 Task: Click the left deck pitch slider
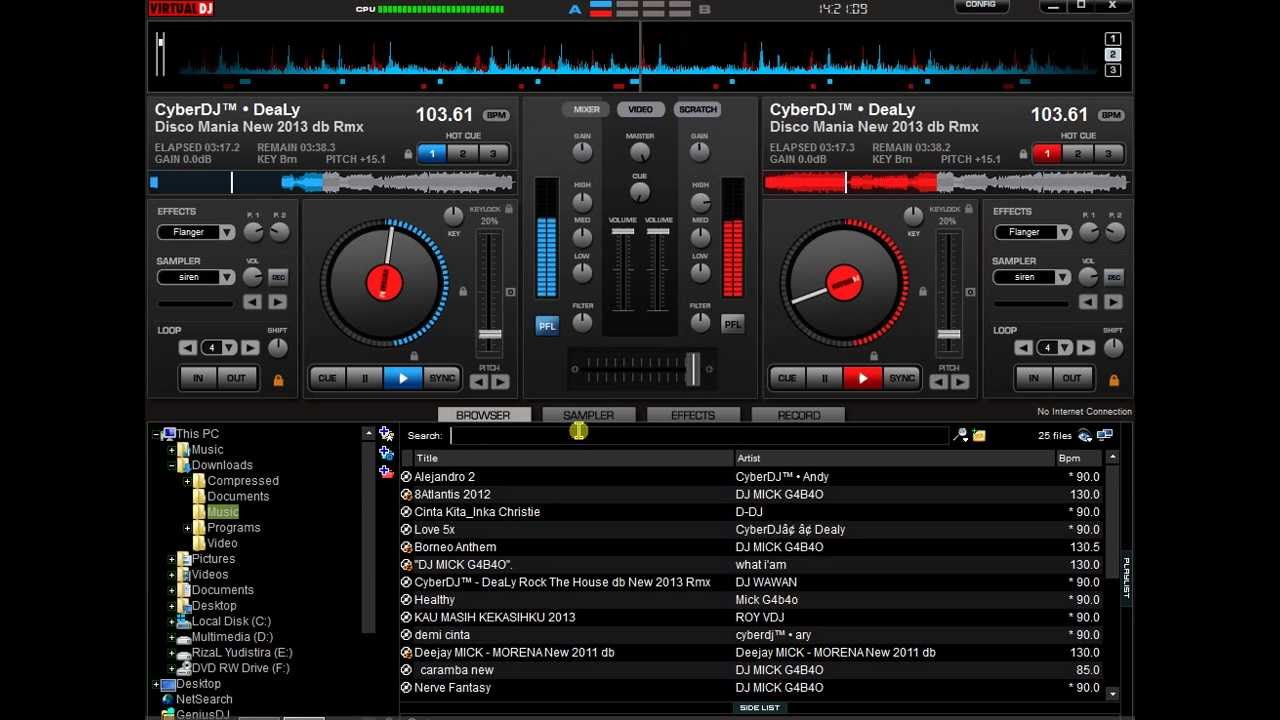(490, 335)
